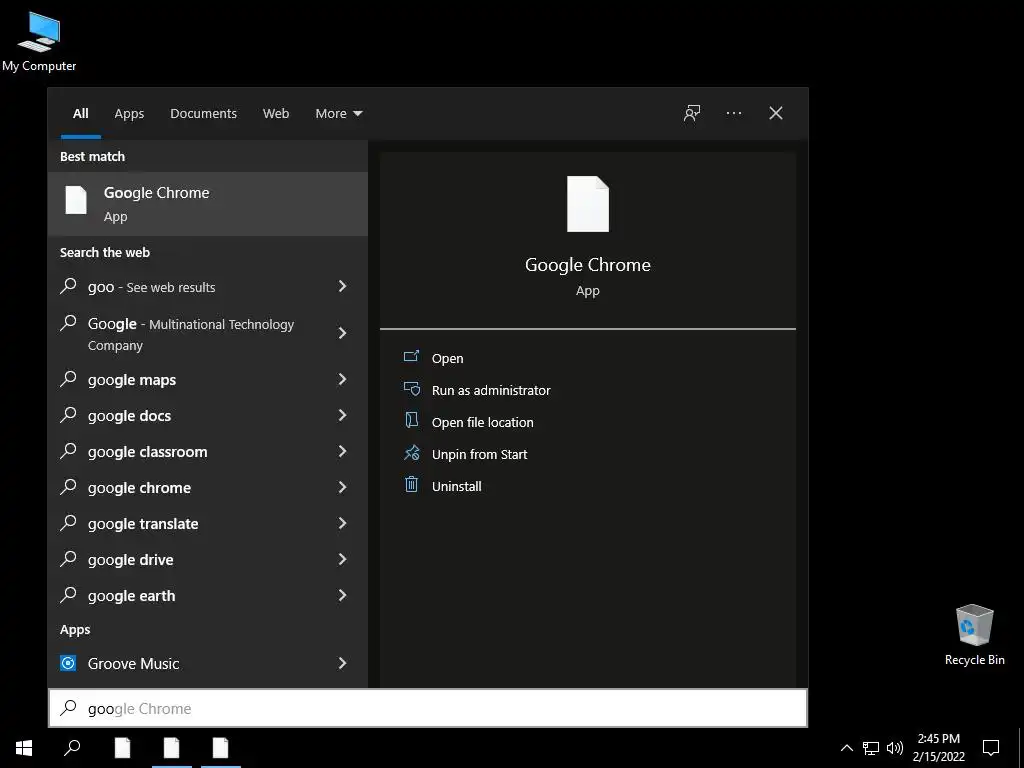
Task: Expand arrow for google docs result
Action: coord(342,415)
